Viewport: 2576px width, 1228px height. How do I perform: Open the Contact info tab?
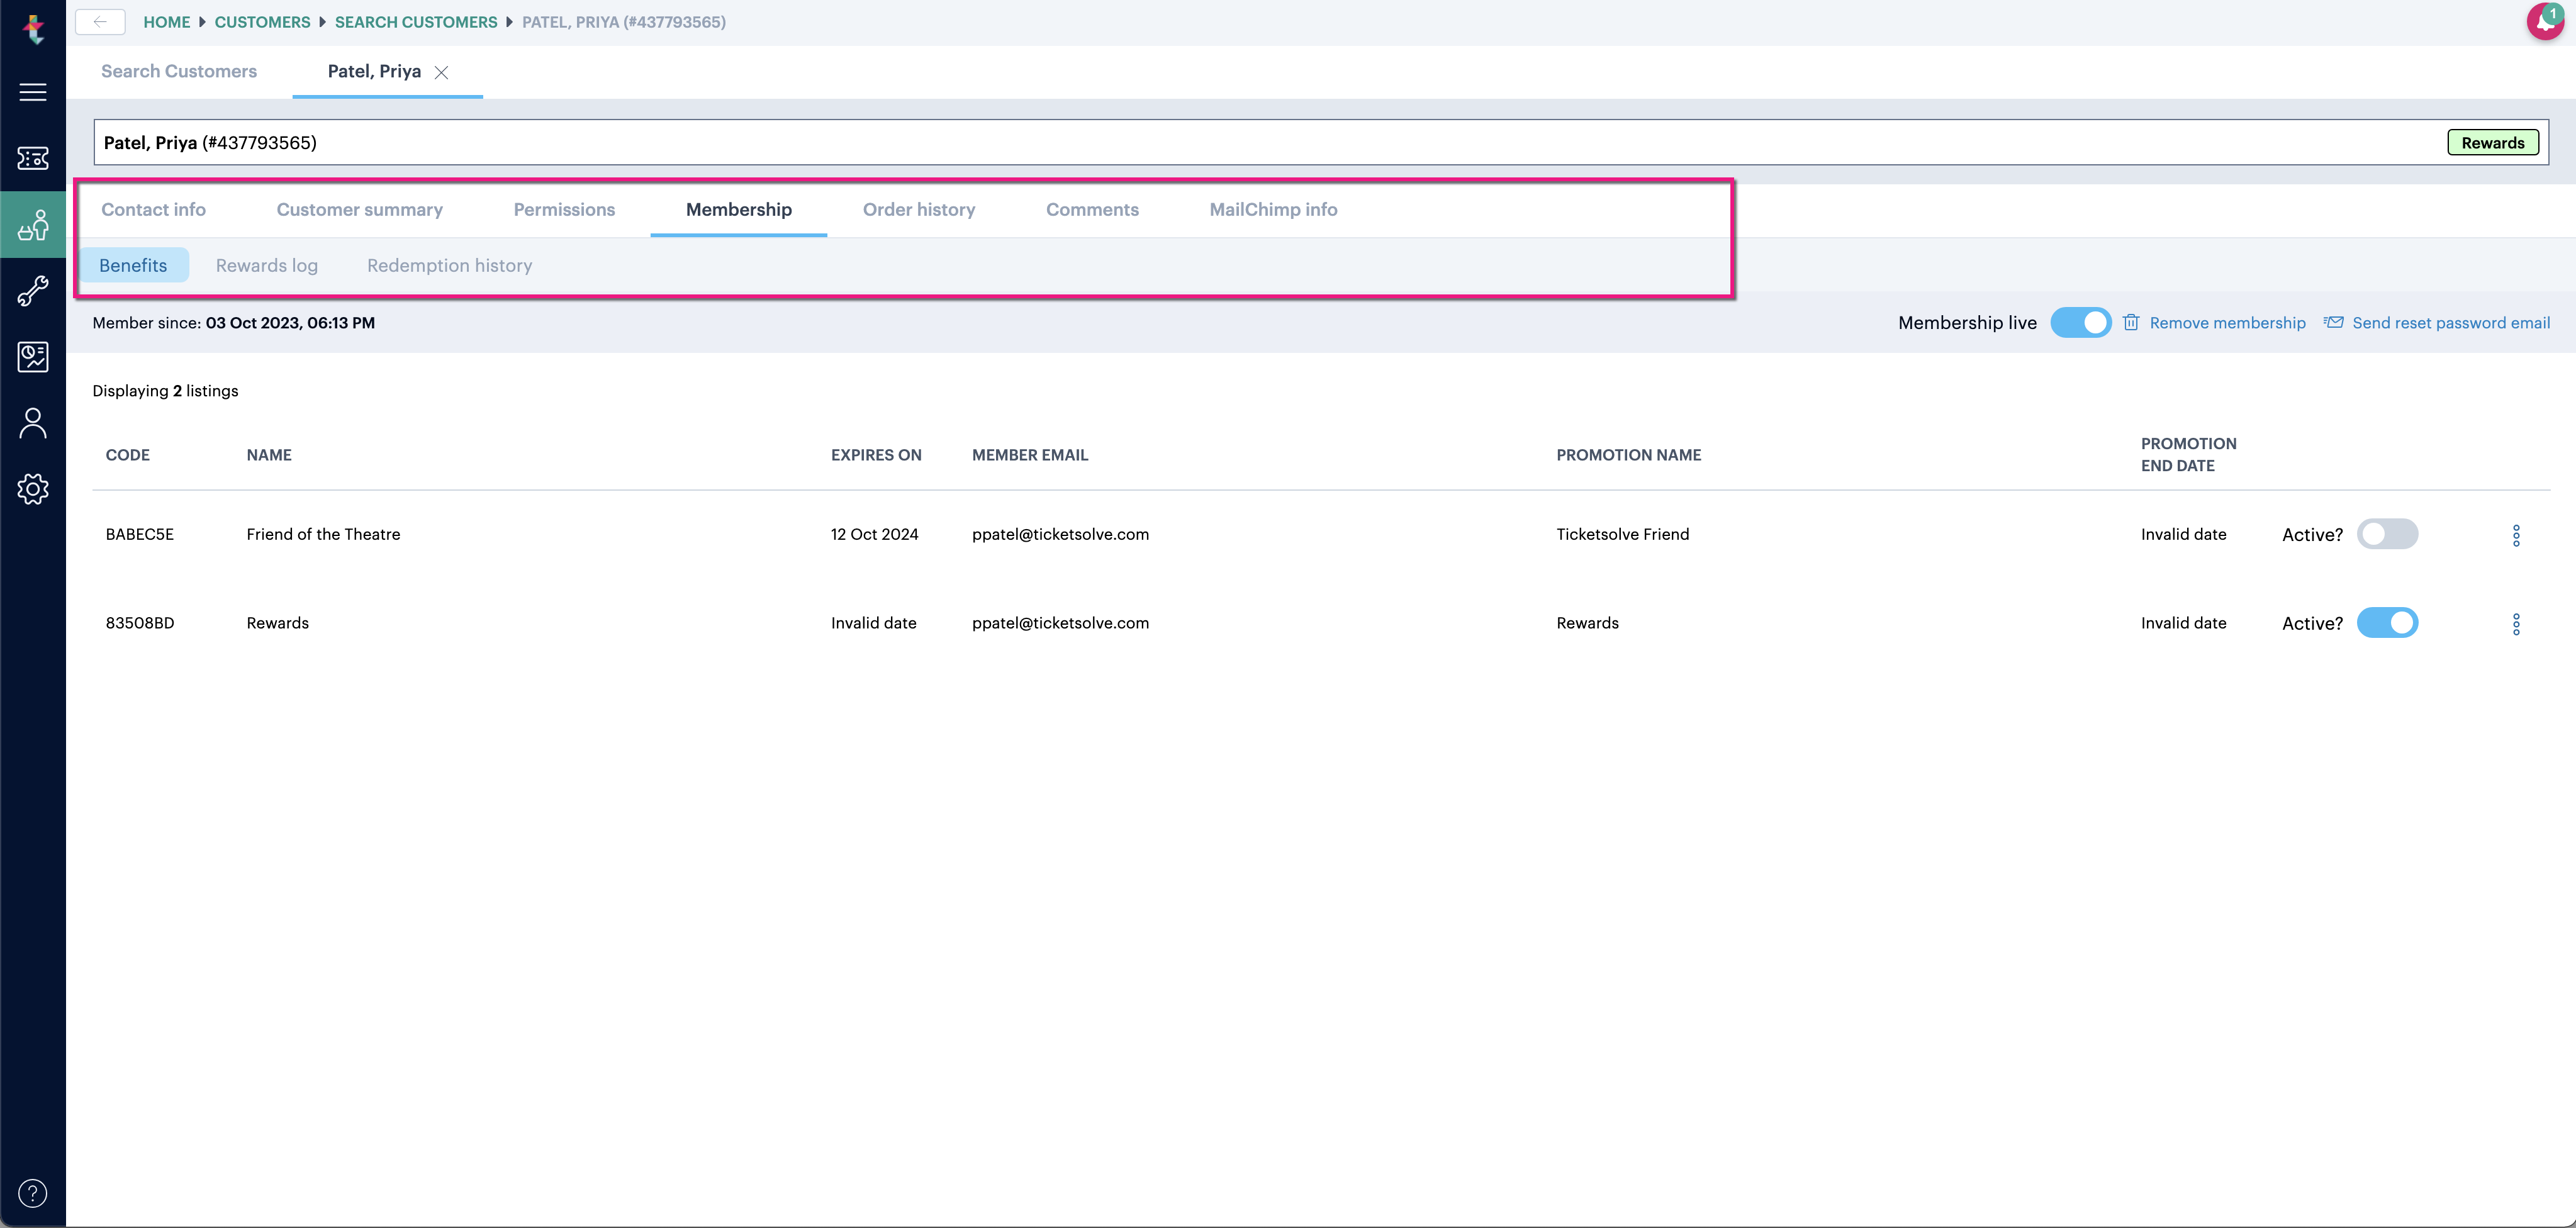(153, 209)
